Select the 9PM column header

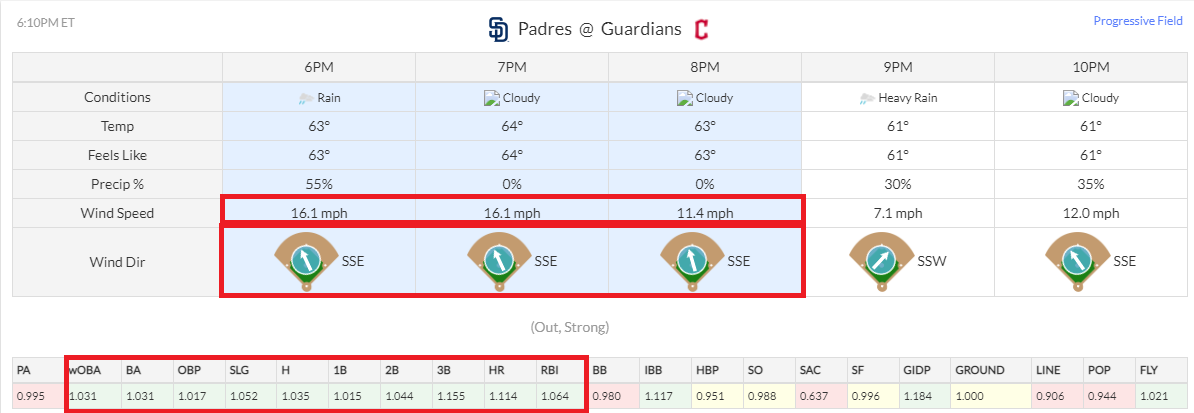click(898, 67)
